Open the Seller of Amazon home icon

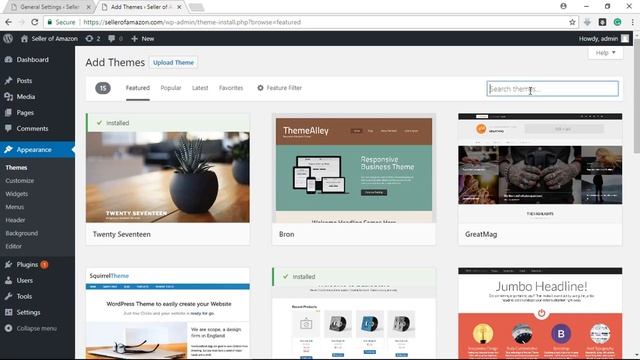coord(24,39)
